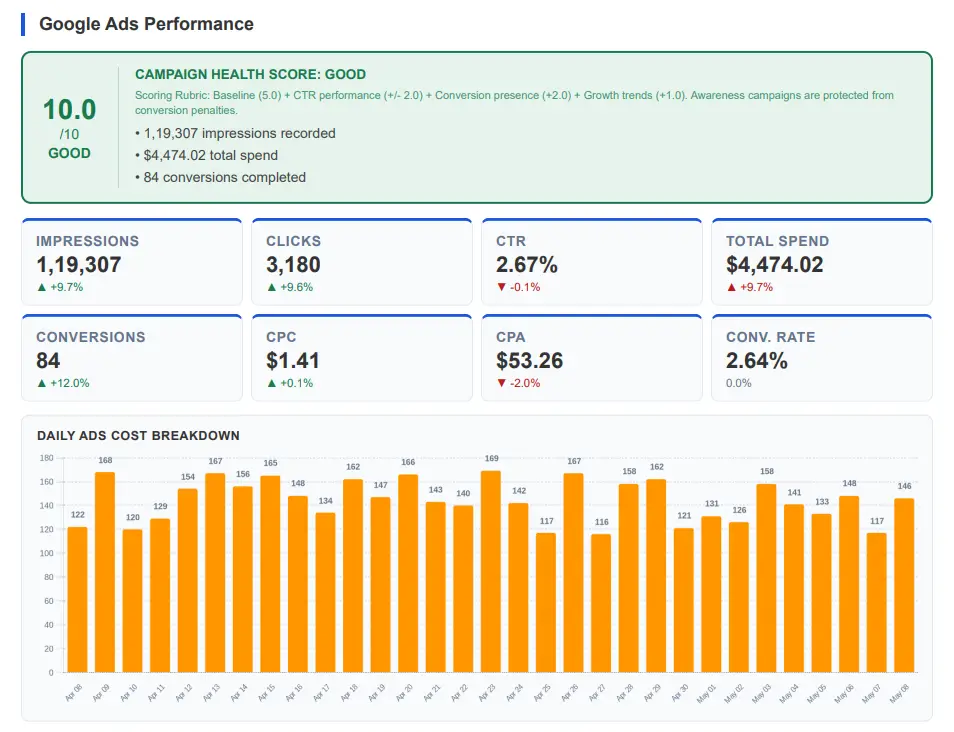Viewport: 954px width, 732px height.
Task: Click the 0.0% conversion rate change
Action: [x=739, y=383]
